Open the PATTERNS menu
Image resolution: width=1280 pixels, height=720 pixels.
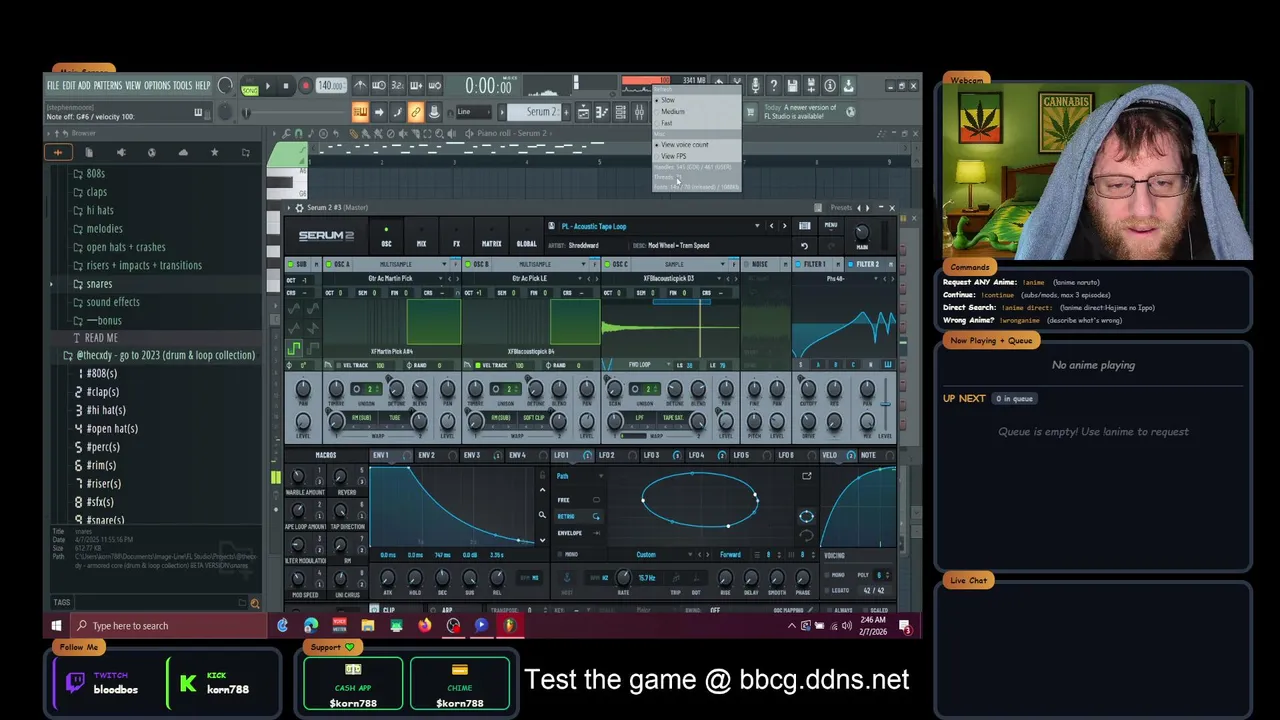click(107, 86)
